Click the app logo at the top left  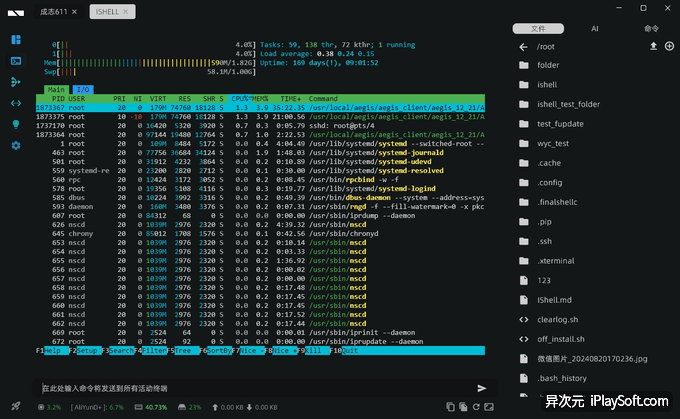16,13
